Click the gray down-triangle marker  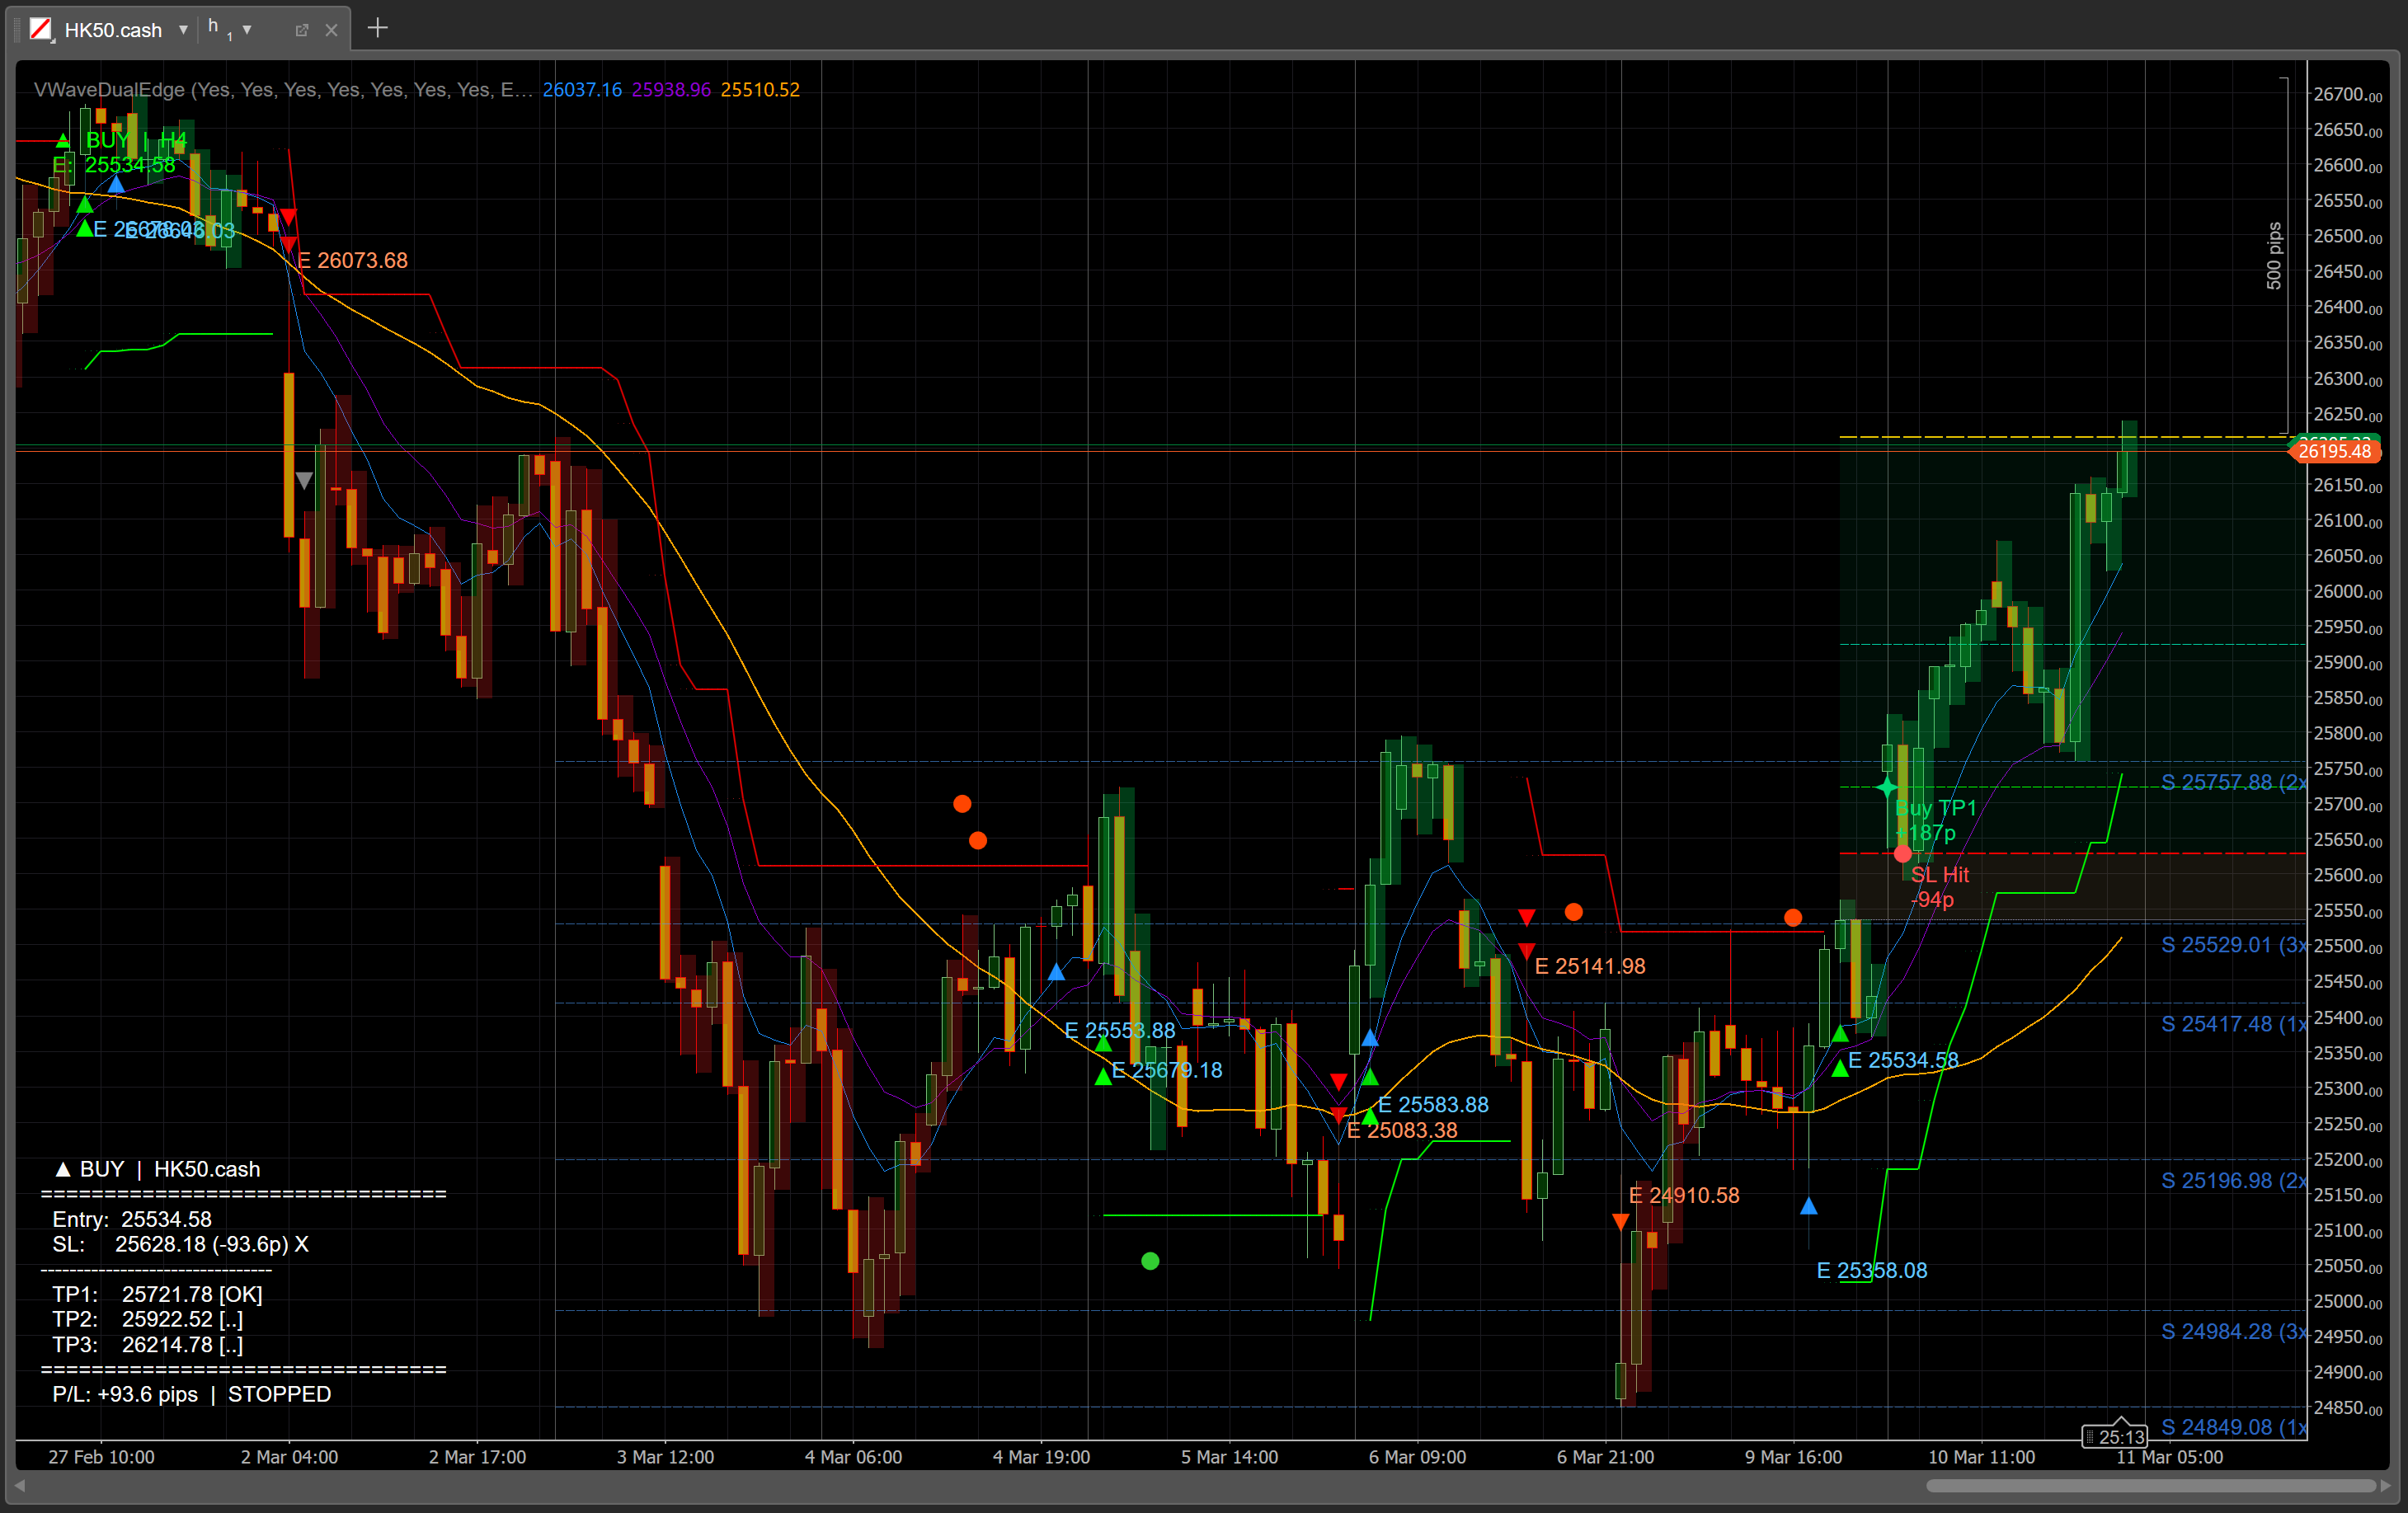point(304,481)
